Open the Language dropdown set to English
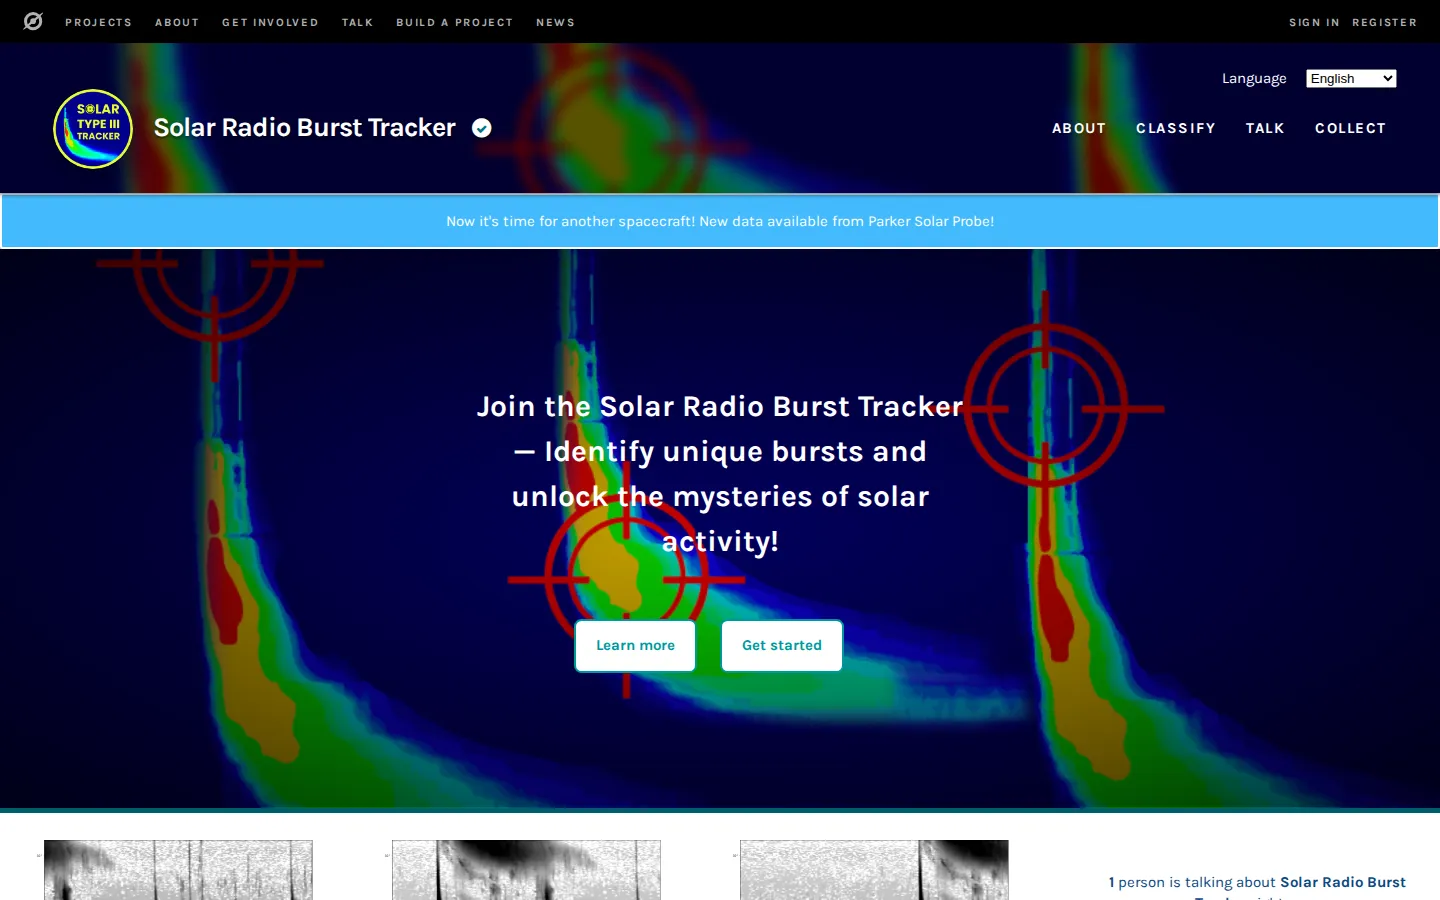 click(x=1351, y=79)
